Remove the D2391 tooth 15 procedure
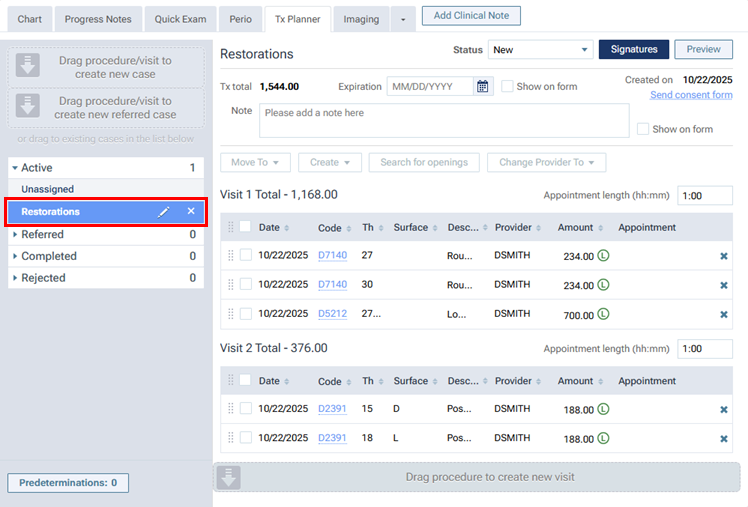The image size is (748, 507). 723,410
